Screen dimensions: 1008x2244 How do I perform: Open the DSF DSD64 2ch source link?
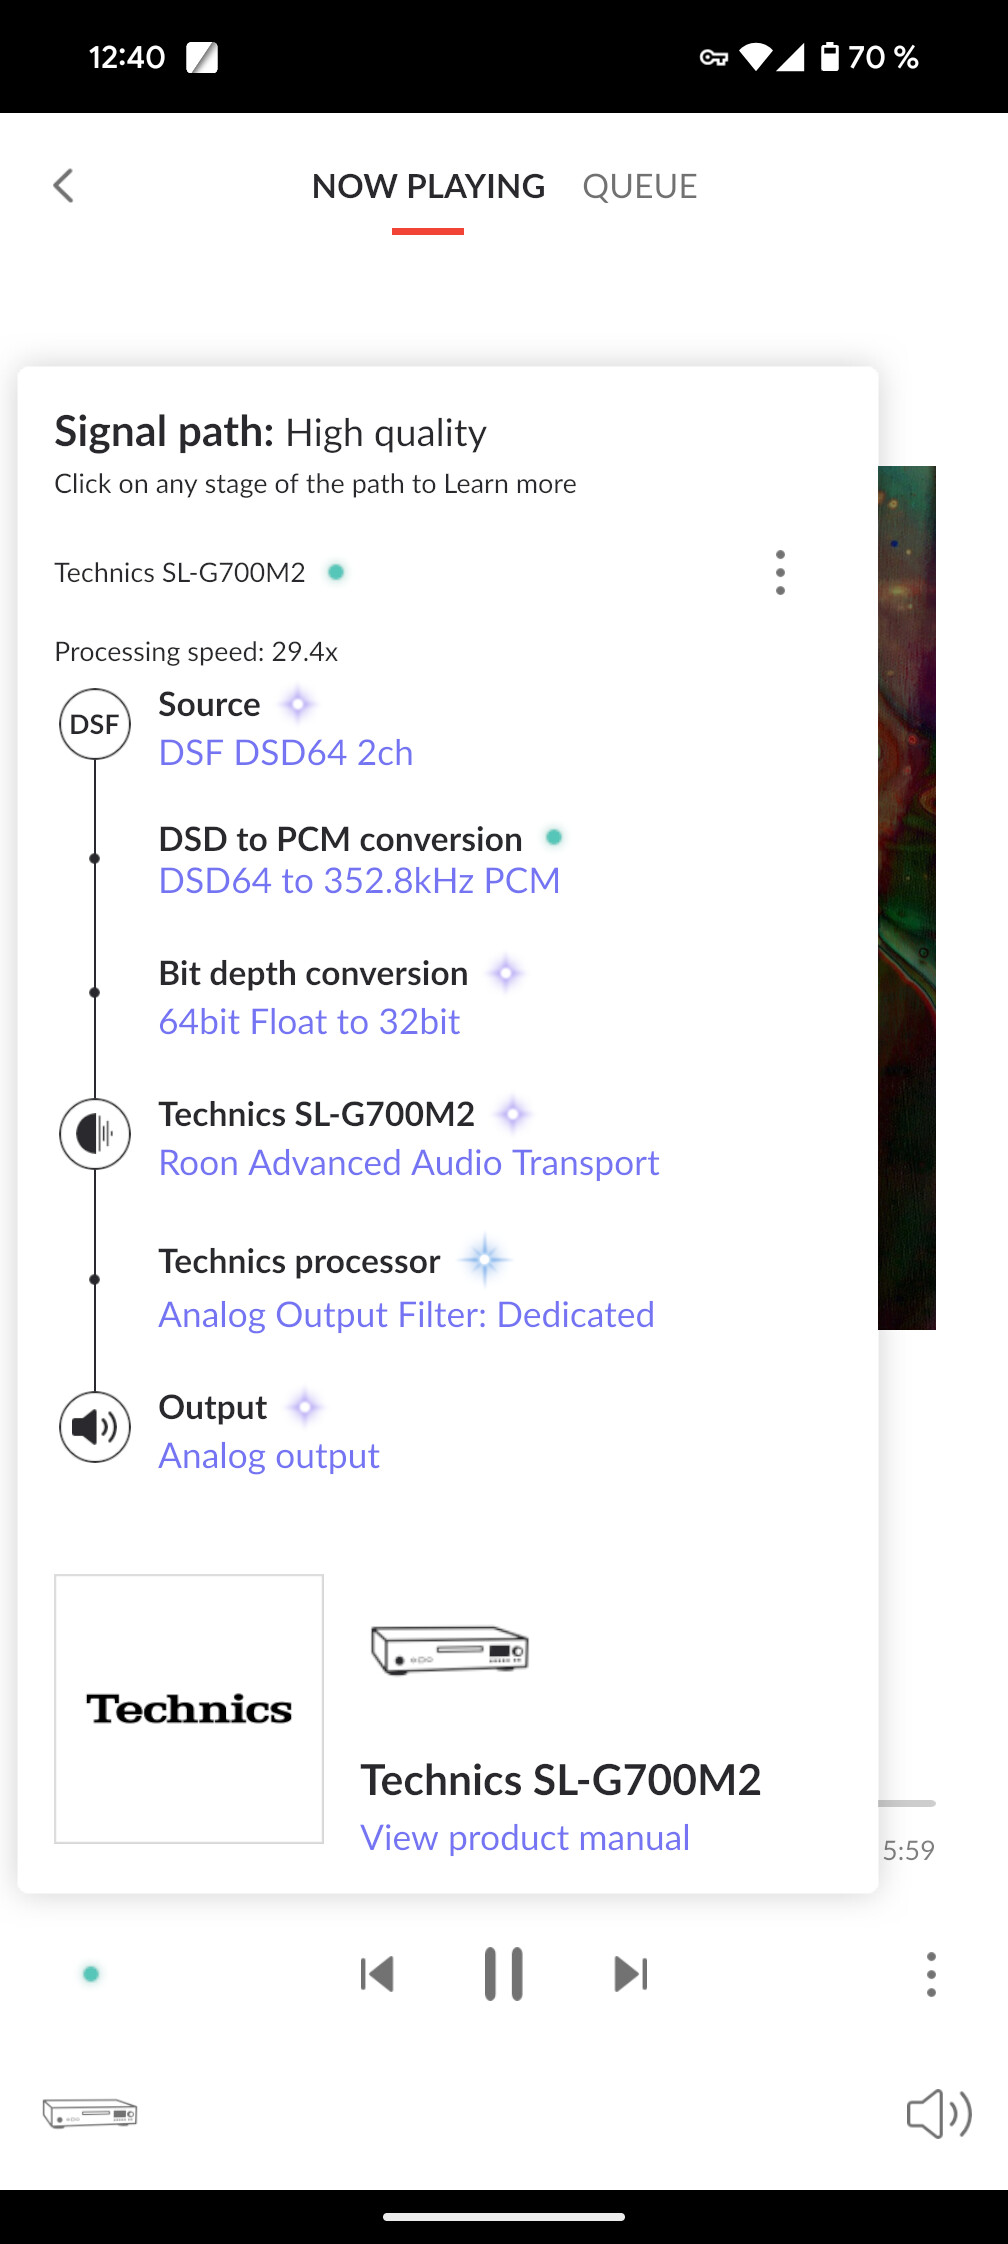pos(286,753)
